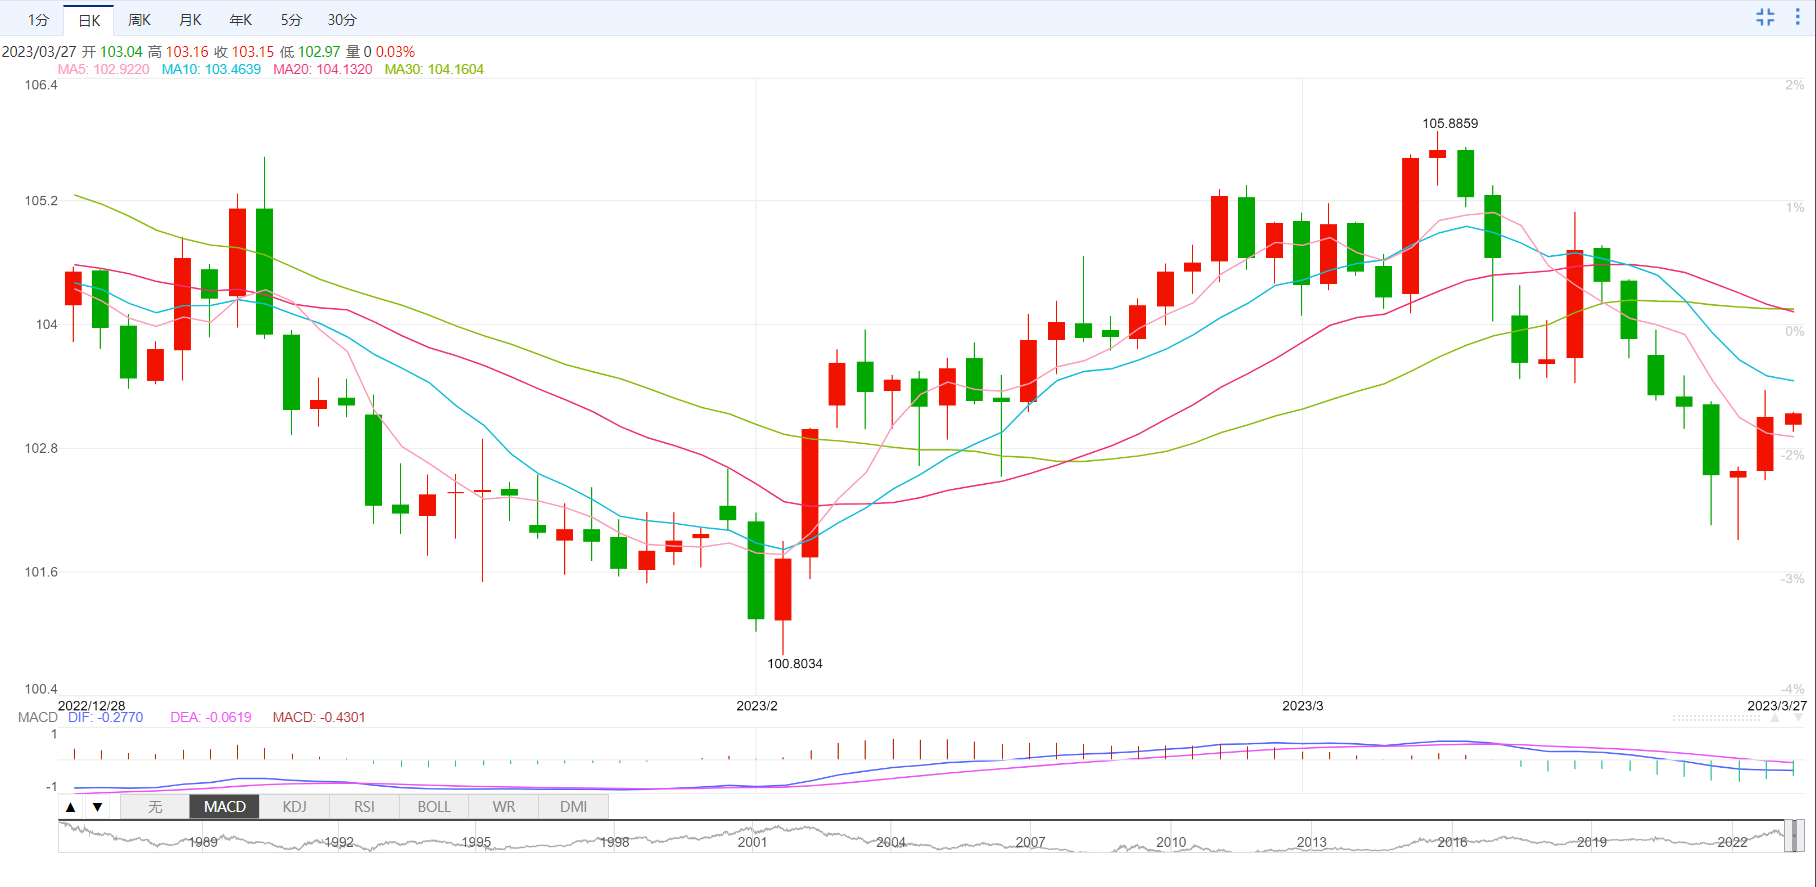Image resolution: width=1816 pixels, height=887 pixels.
Task: Switch the indicator to KDJ
Action: pyautogui.click(x=294, y=807)
